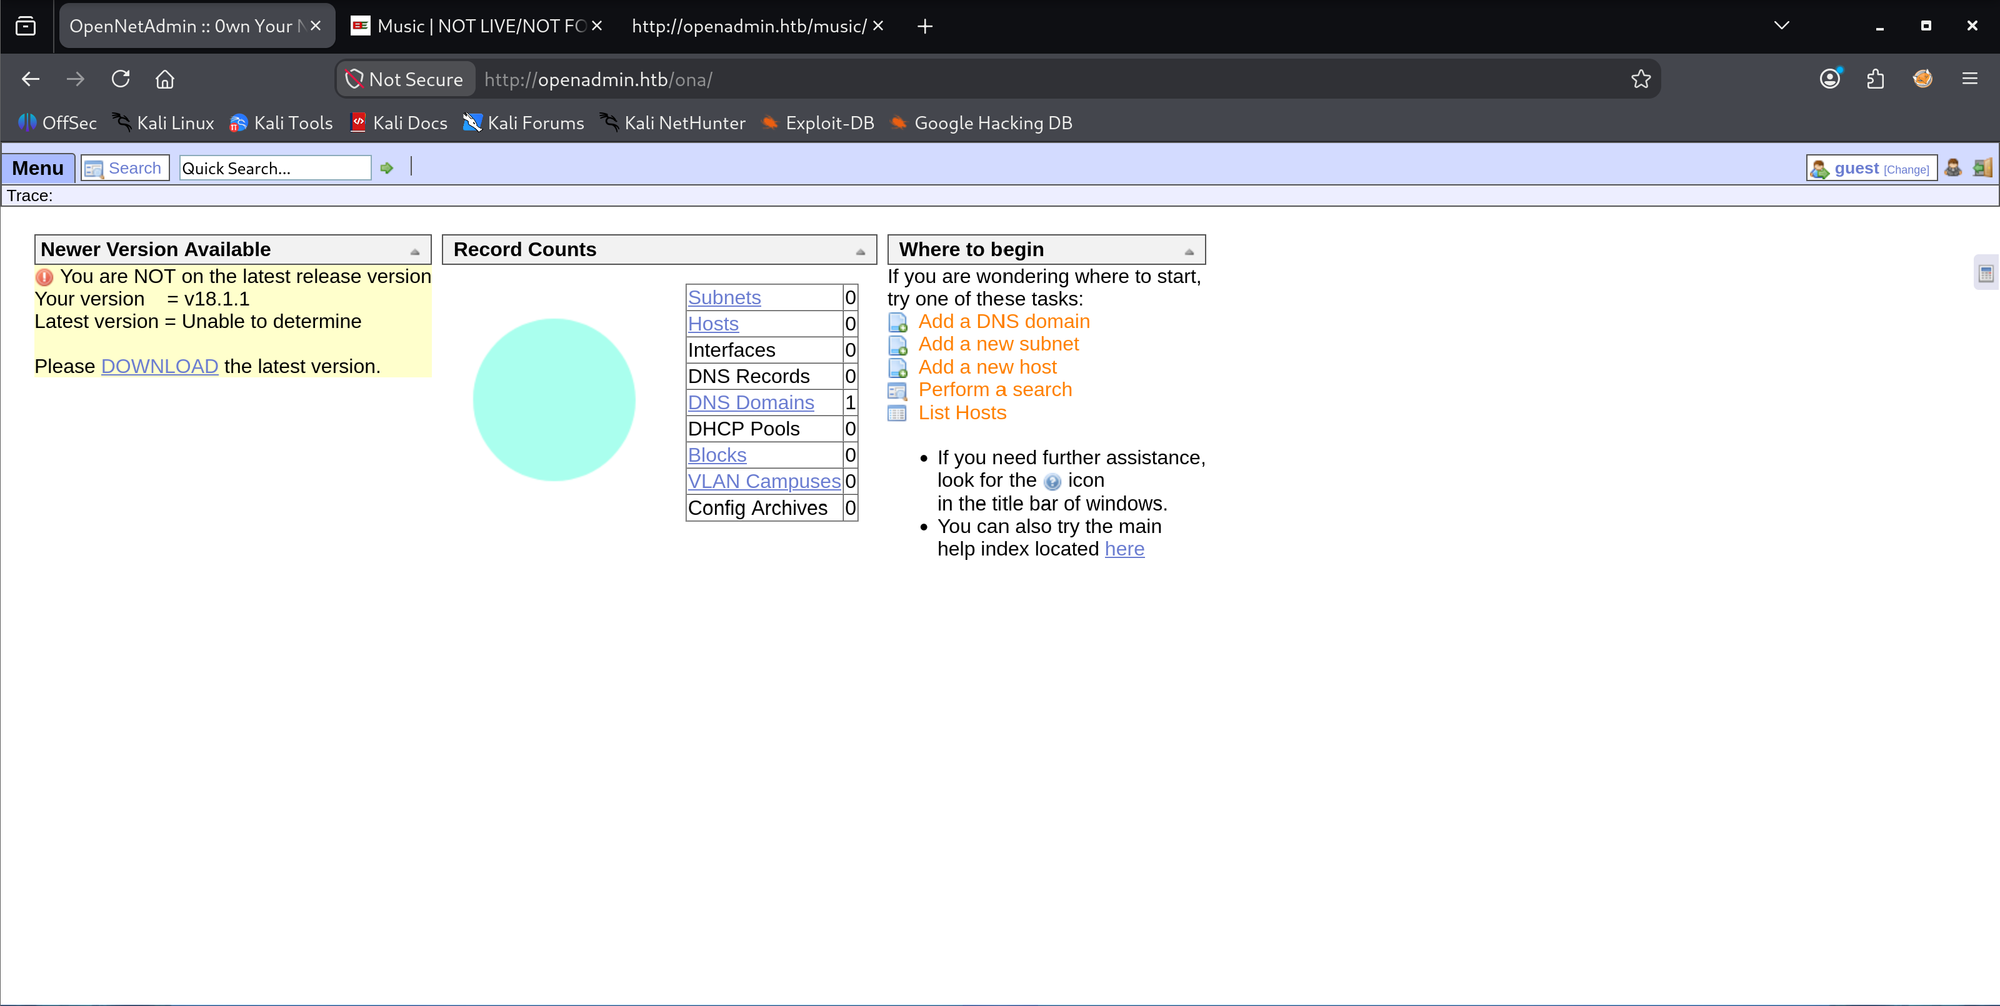Collapse the Newer Version Available panel
The height and width of the screenshot is (1006, 2000).
(415, 251)
